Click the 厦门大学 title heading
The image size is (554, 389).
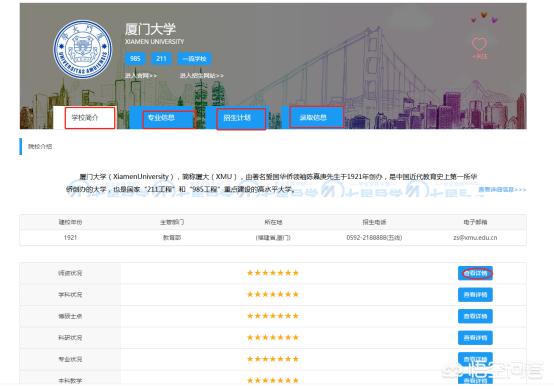coord(150,29)
